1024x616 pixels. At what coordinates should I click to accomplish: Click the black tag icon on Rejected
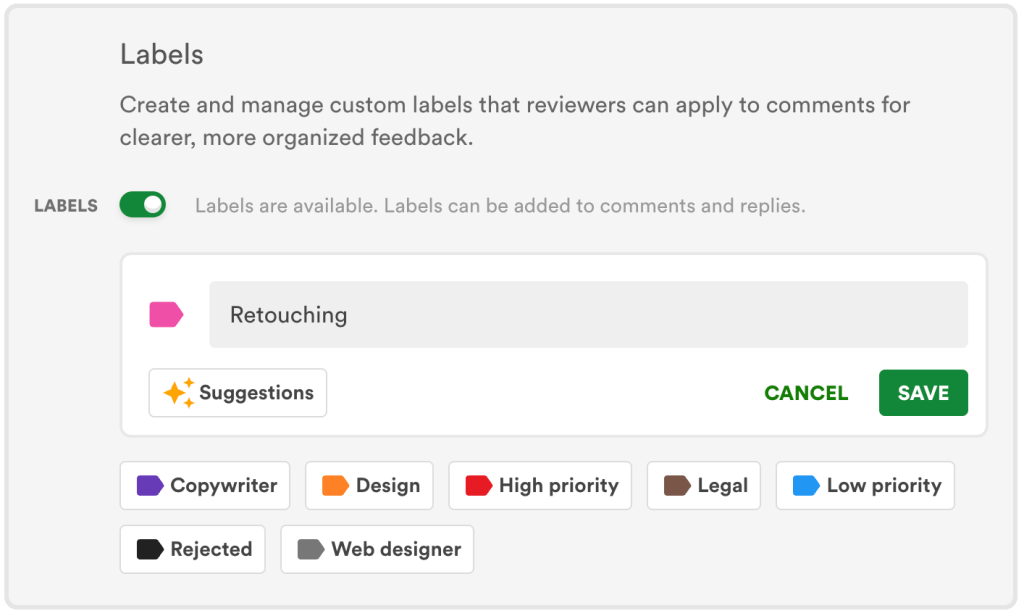click(x=150, y=549)
